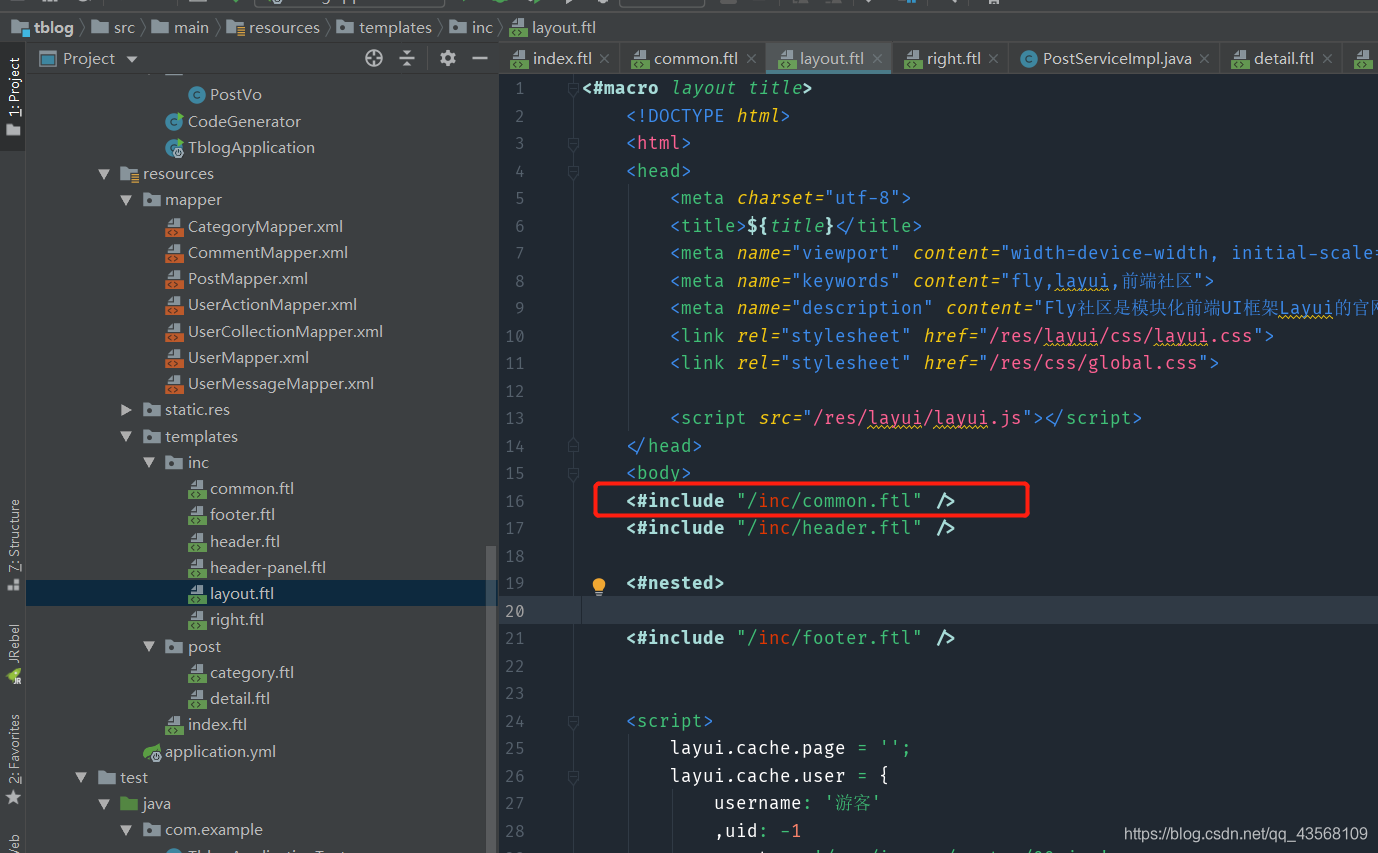
Task: Select category.ftl in the post folder
Action: click(252, 673)
